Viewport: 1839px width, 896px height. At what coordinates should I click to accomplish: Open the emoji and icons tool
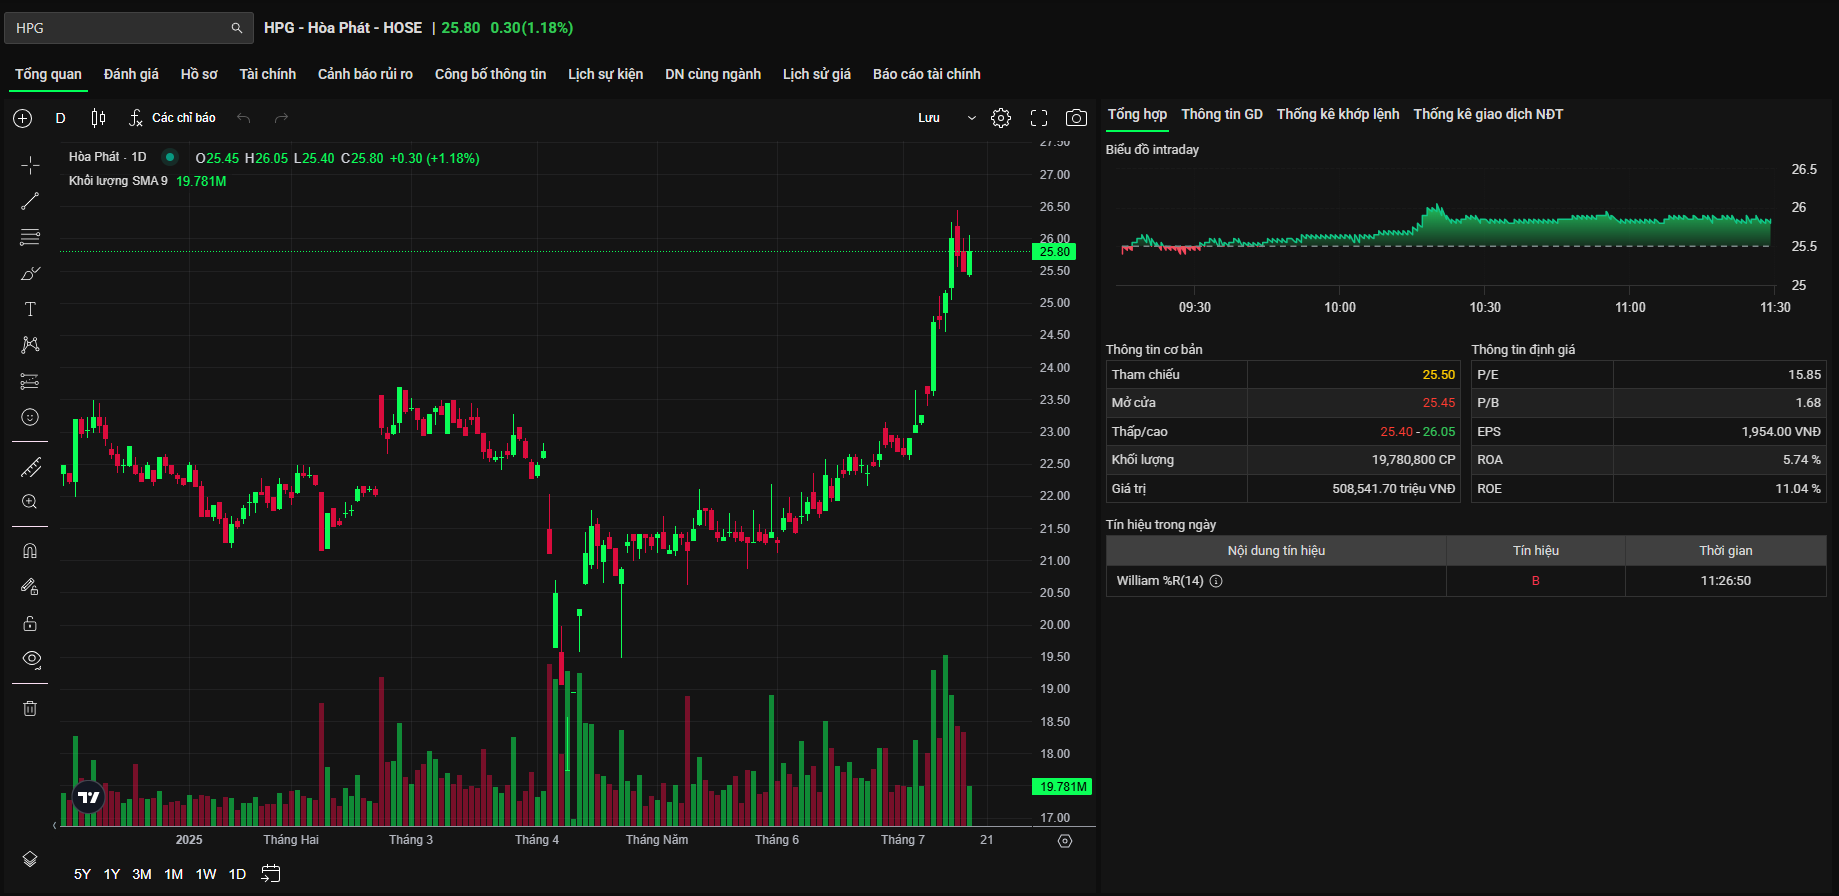pyautogui.click(x=30, y=417)
